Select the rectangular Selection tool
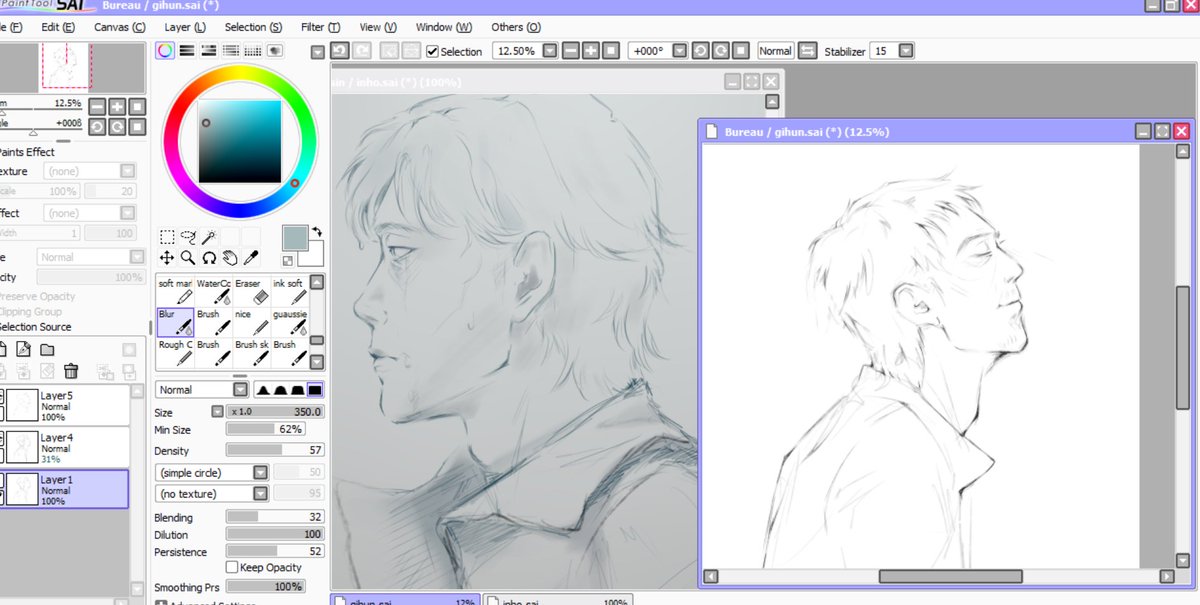Screen dimensions: 1200x605 167,237
